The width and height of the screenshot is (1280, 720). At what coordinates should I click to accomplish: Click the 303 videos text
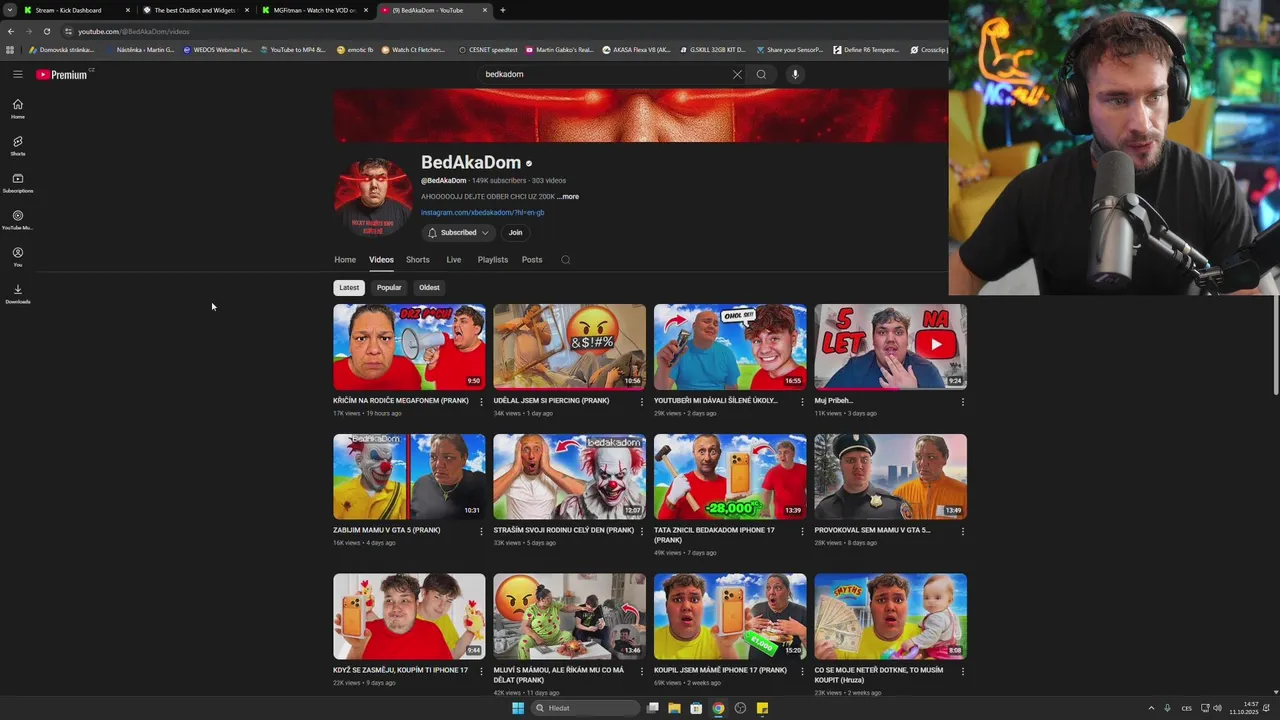549,181
